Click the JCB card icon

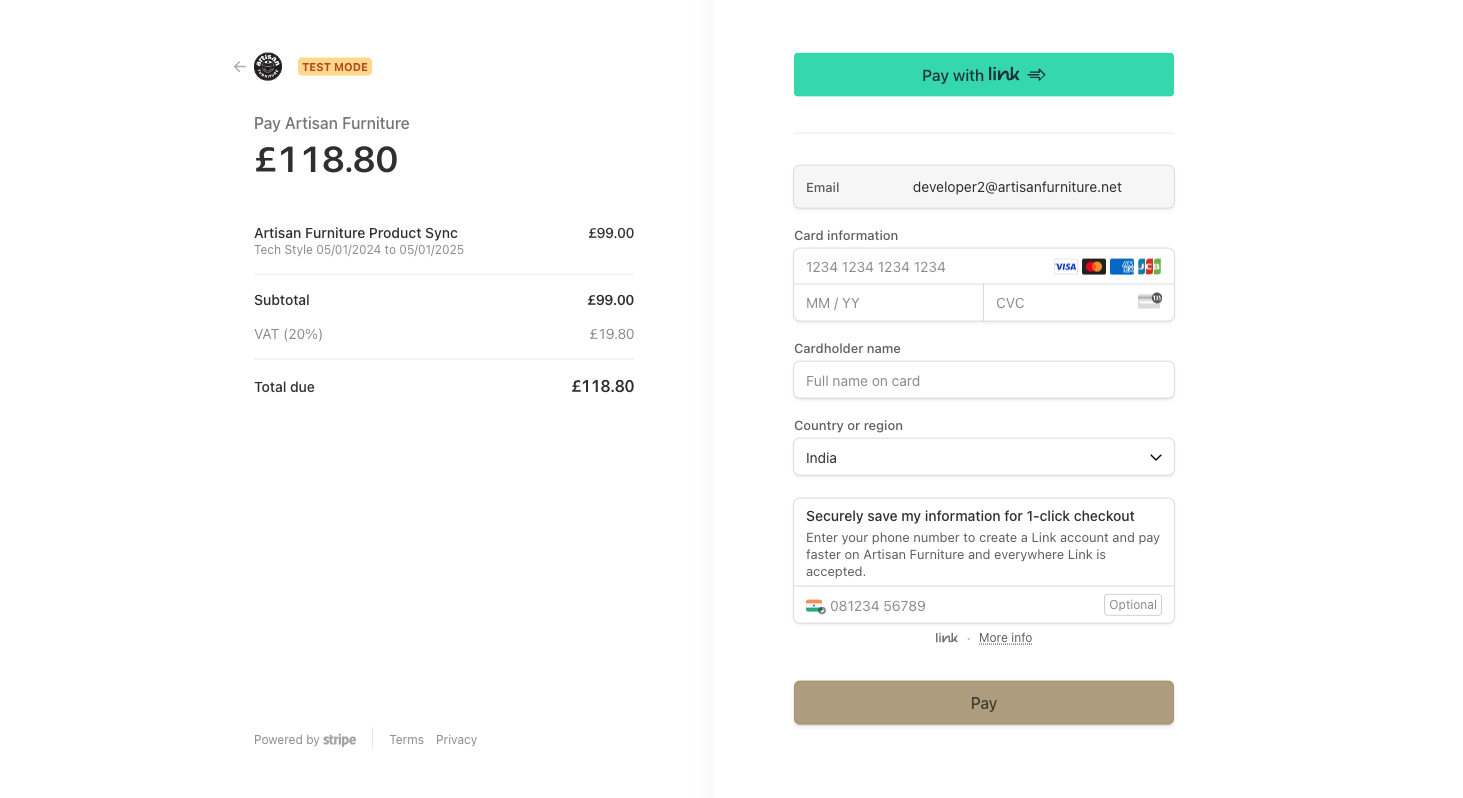coord(1150,267)
